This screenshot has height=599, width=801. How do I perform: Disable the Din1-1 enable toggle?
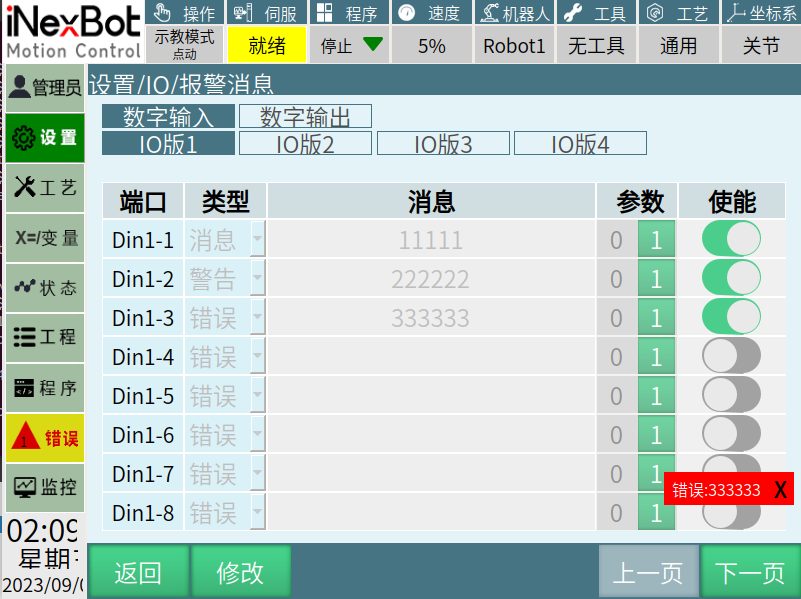[731, 240]
